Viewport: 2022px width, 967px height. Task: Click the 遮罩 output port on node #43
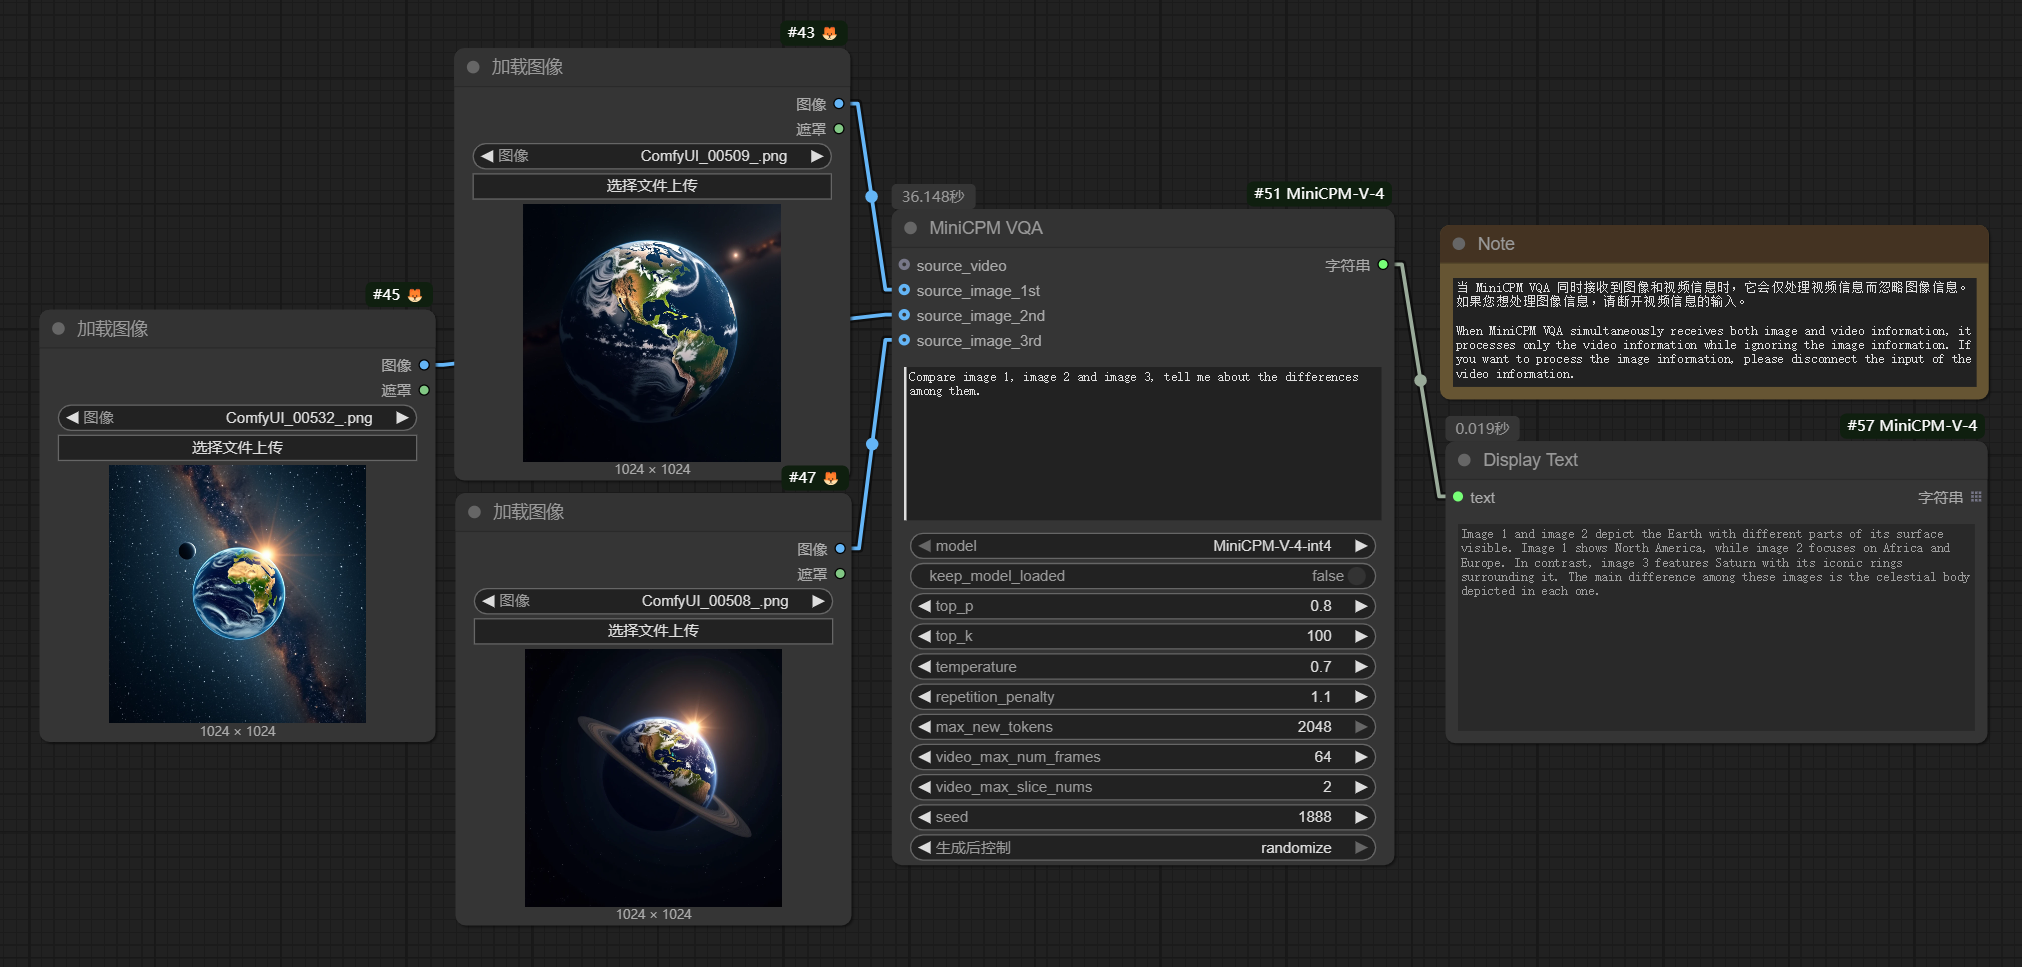click(x=839, y=129)
